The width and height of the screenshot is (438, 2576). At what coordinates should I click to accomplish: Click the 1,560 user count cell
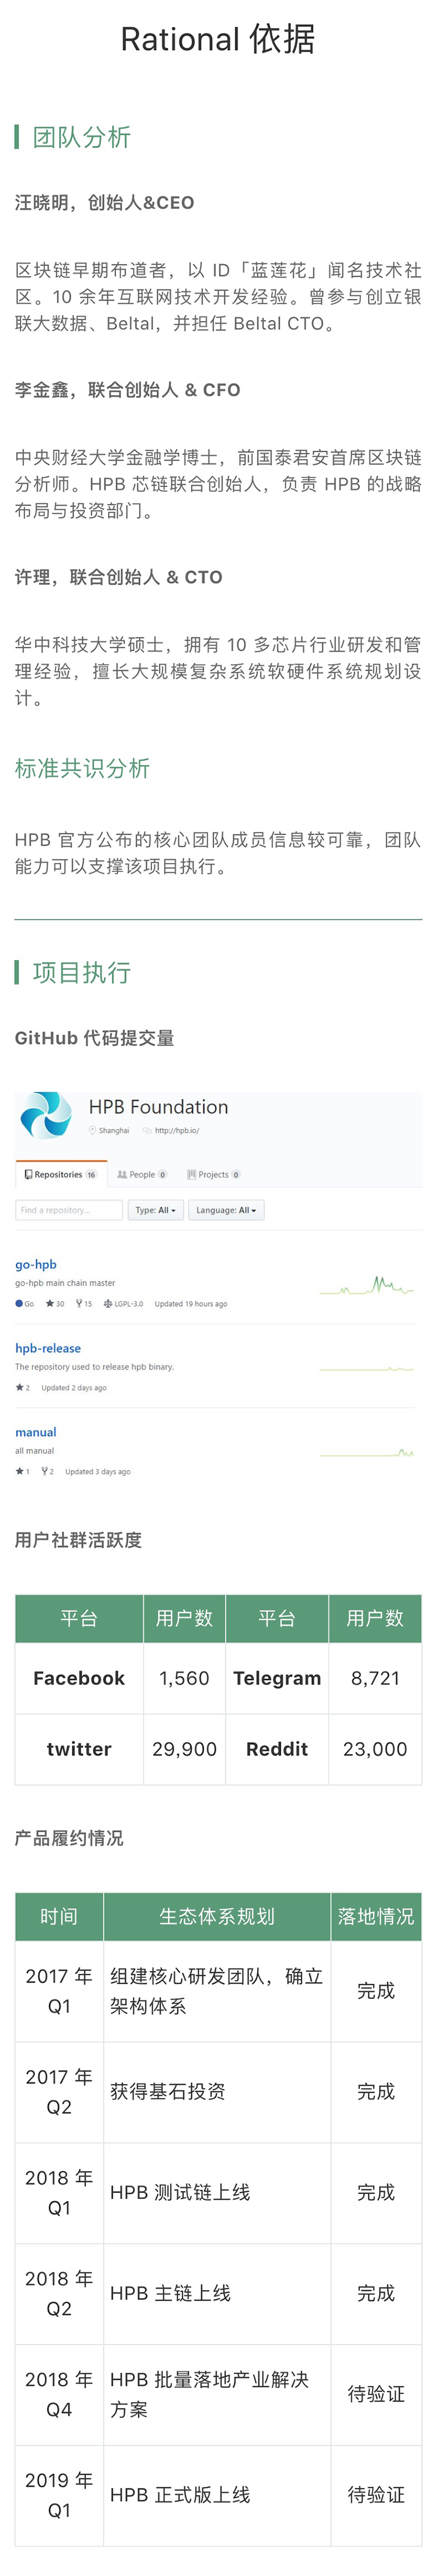[184, 1678]
